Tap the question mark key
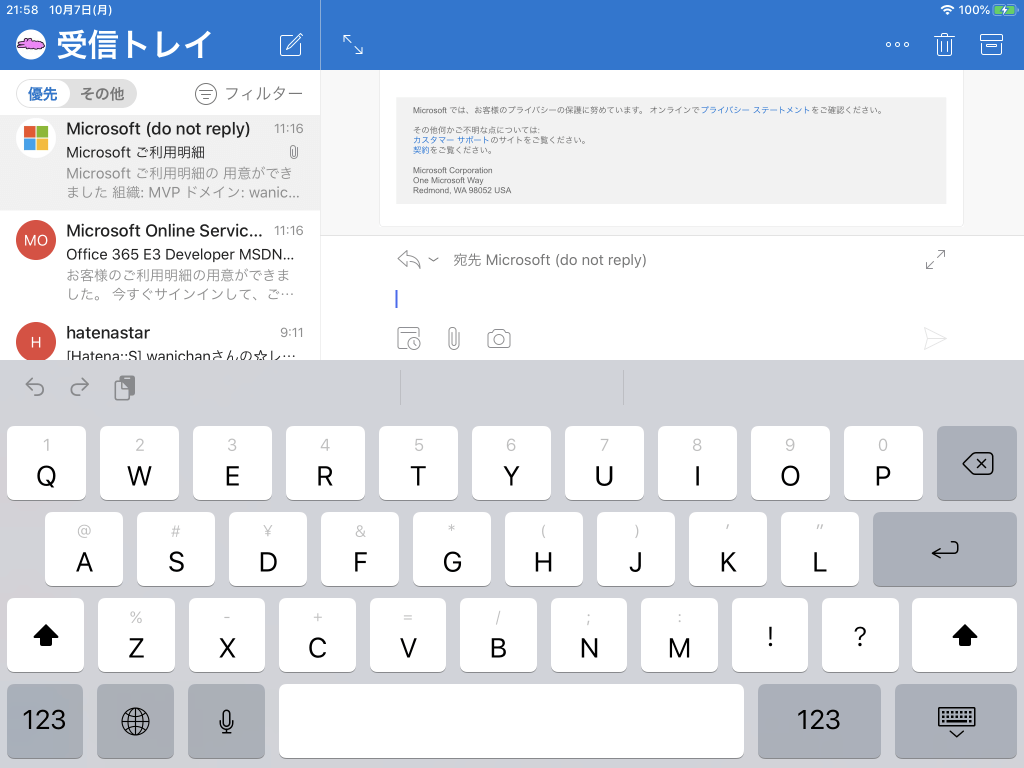The width and height of the screenshot is (1024, 768). coord(860,635)
